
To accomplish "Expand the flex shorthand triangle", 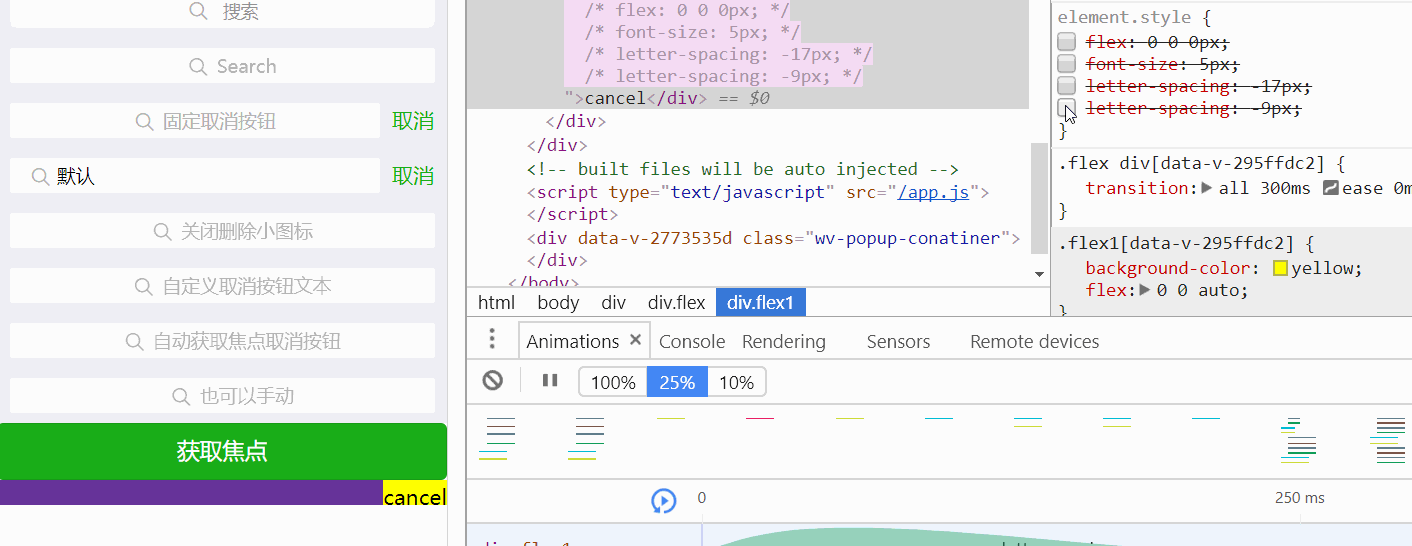I will click(1146, 291).
